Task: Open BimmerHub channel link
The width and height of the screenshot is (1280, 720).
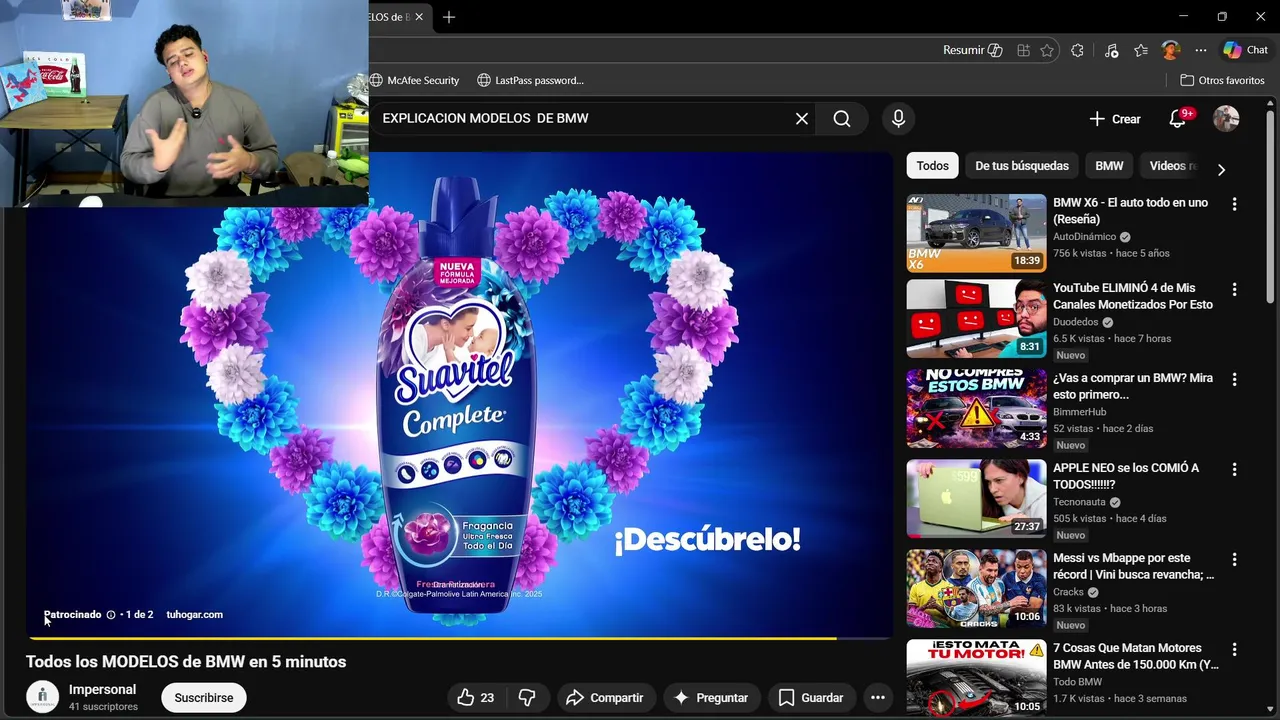Action: [x=1079, y=412]
